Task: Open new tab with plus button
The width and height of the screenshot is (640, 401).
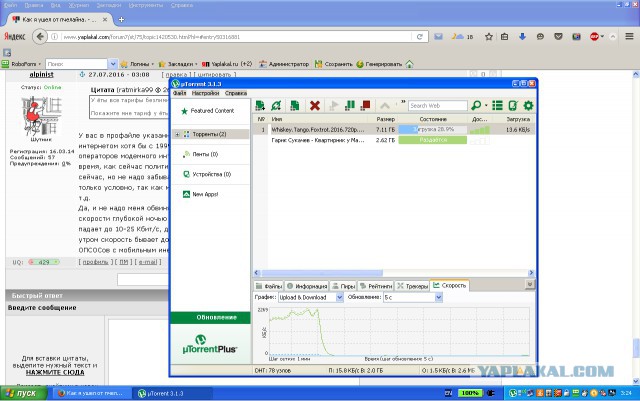Action: pos(121,19)
